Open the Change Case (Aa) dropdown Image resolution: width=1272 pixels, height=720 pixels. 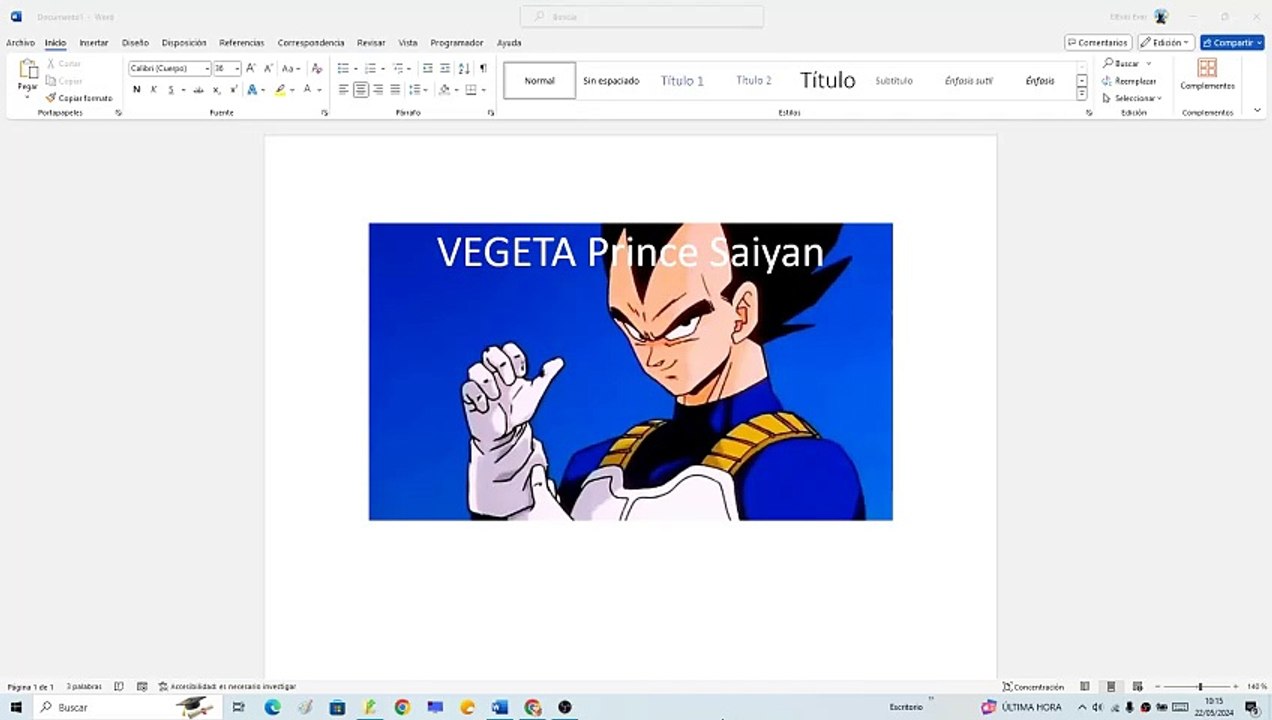(x=291, y=68)
